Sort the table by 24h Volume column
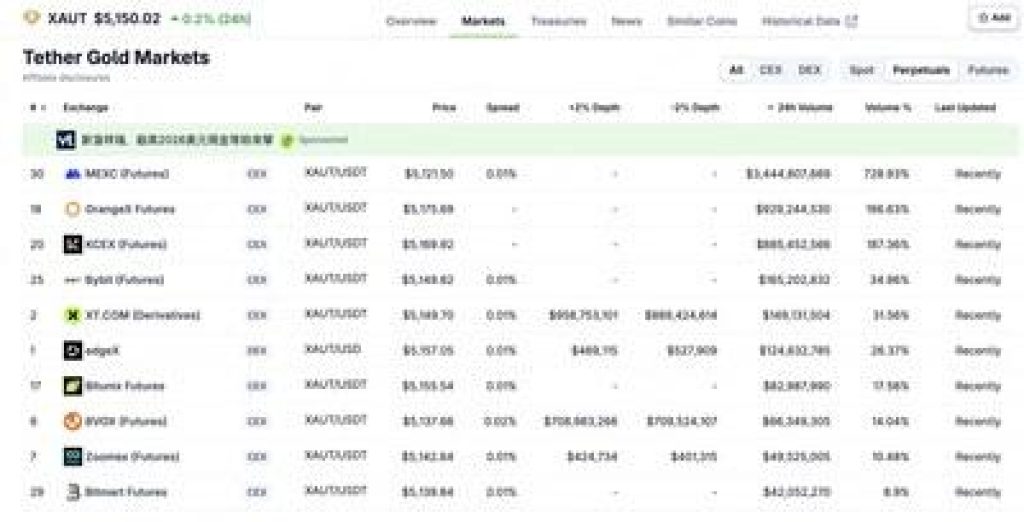This screenshot has height=522, width=1024. [800, 107]
